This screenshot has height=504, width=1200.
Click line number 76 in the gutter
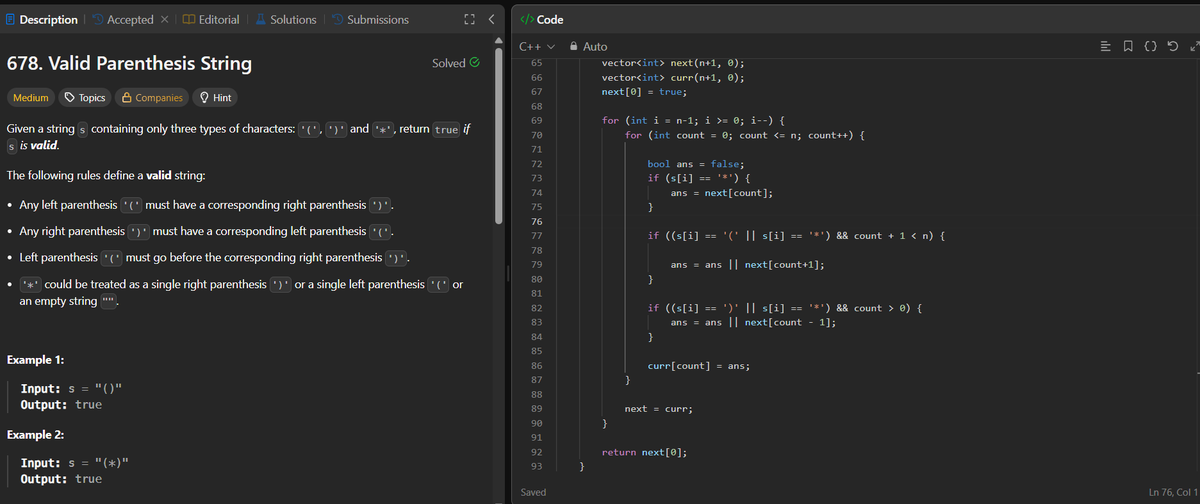click(535, 221)
